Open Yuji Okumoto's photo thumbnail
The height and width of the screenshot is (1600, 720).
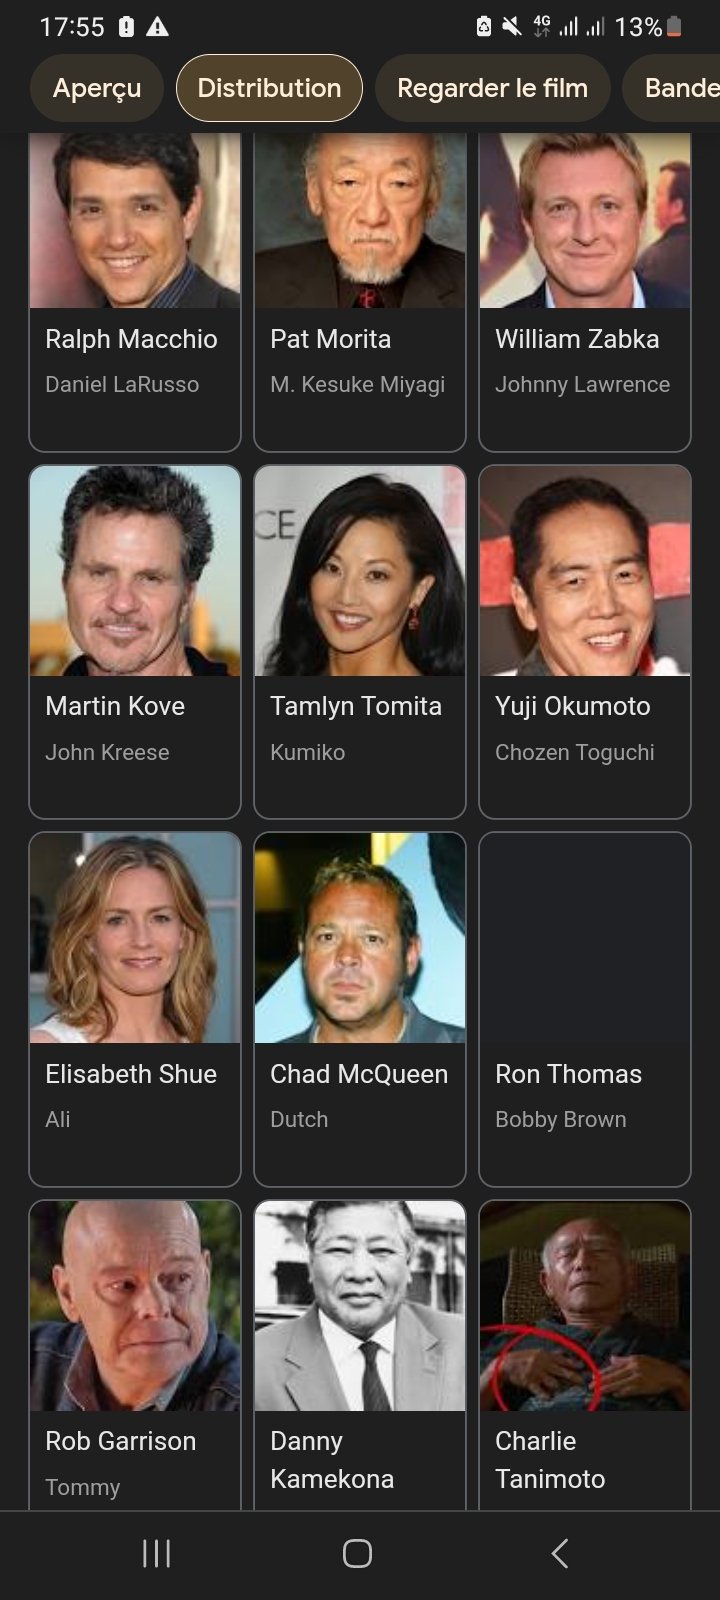pos(585,571)
